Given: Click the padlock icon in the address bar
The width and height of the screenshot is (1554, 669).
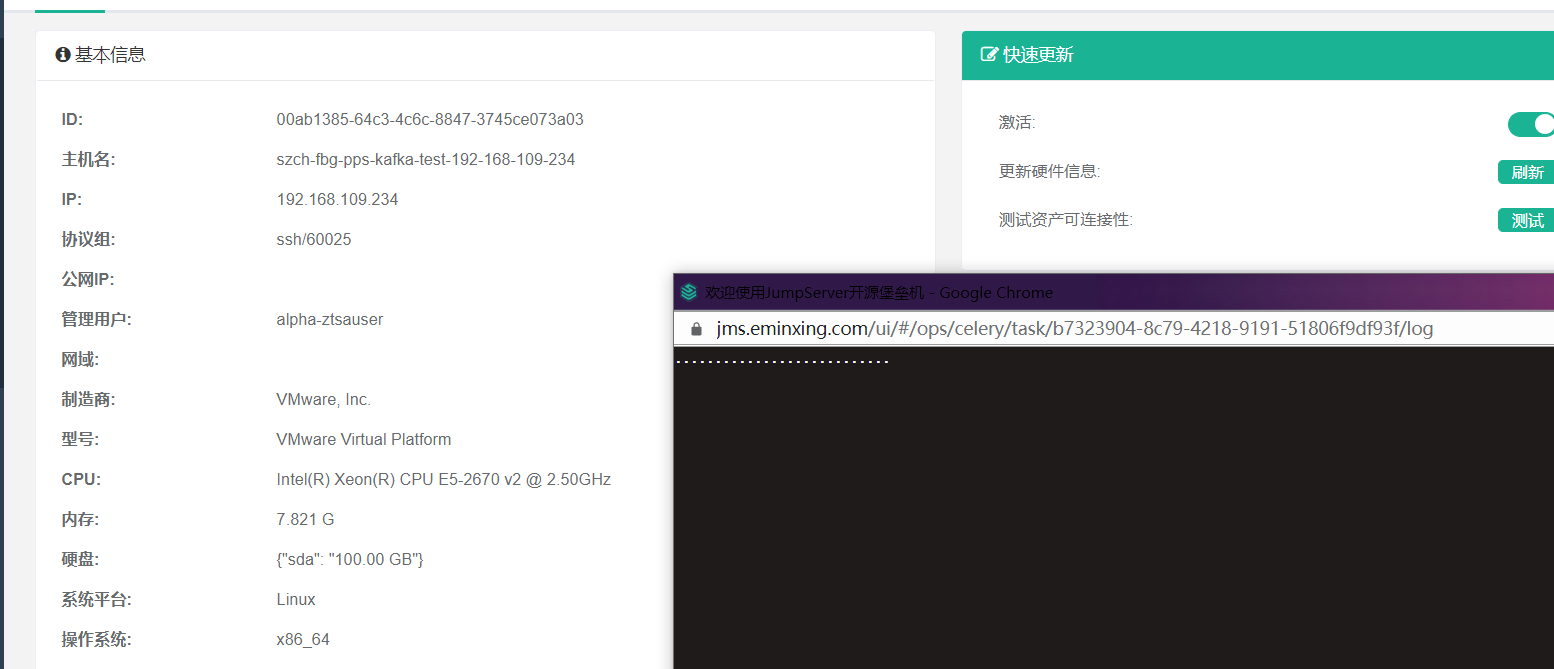Looking at the screenshot, I should point(695,328).
